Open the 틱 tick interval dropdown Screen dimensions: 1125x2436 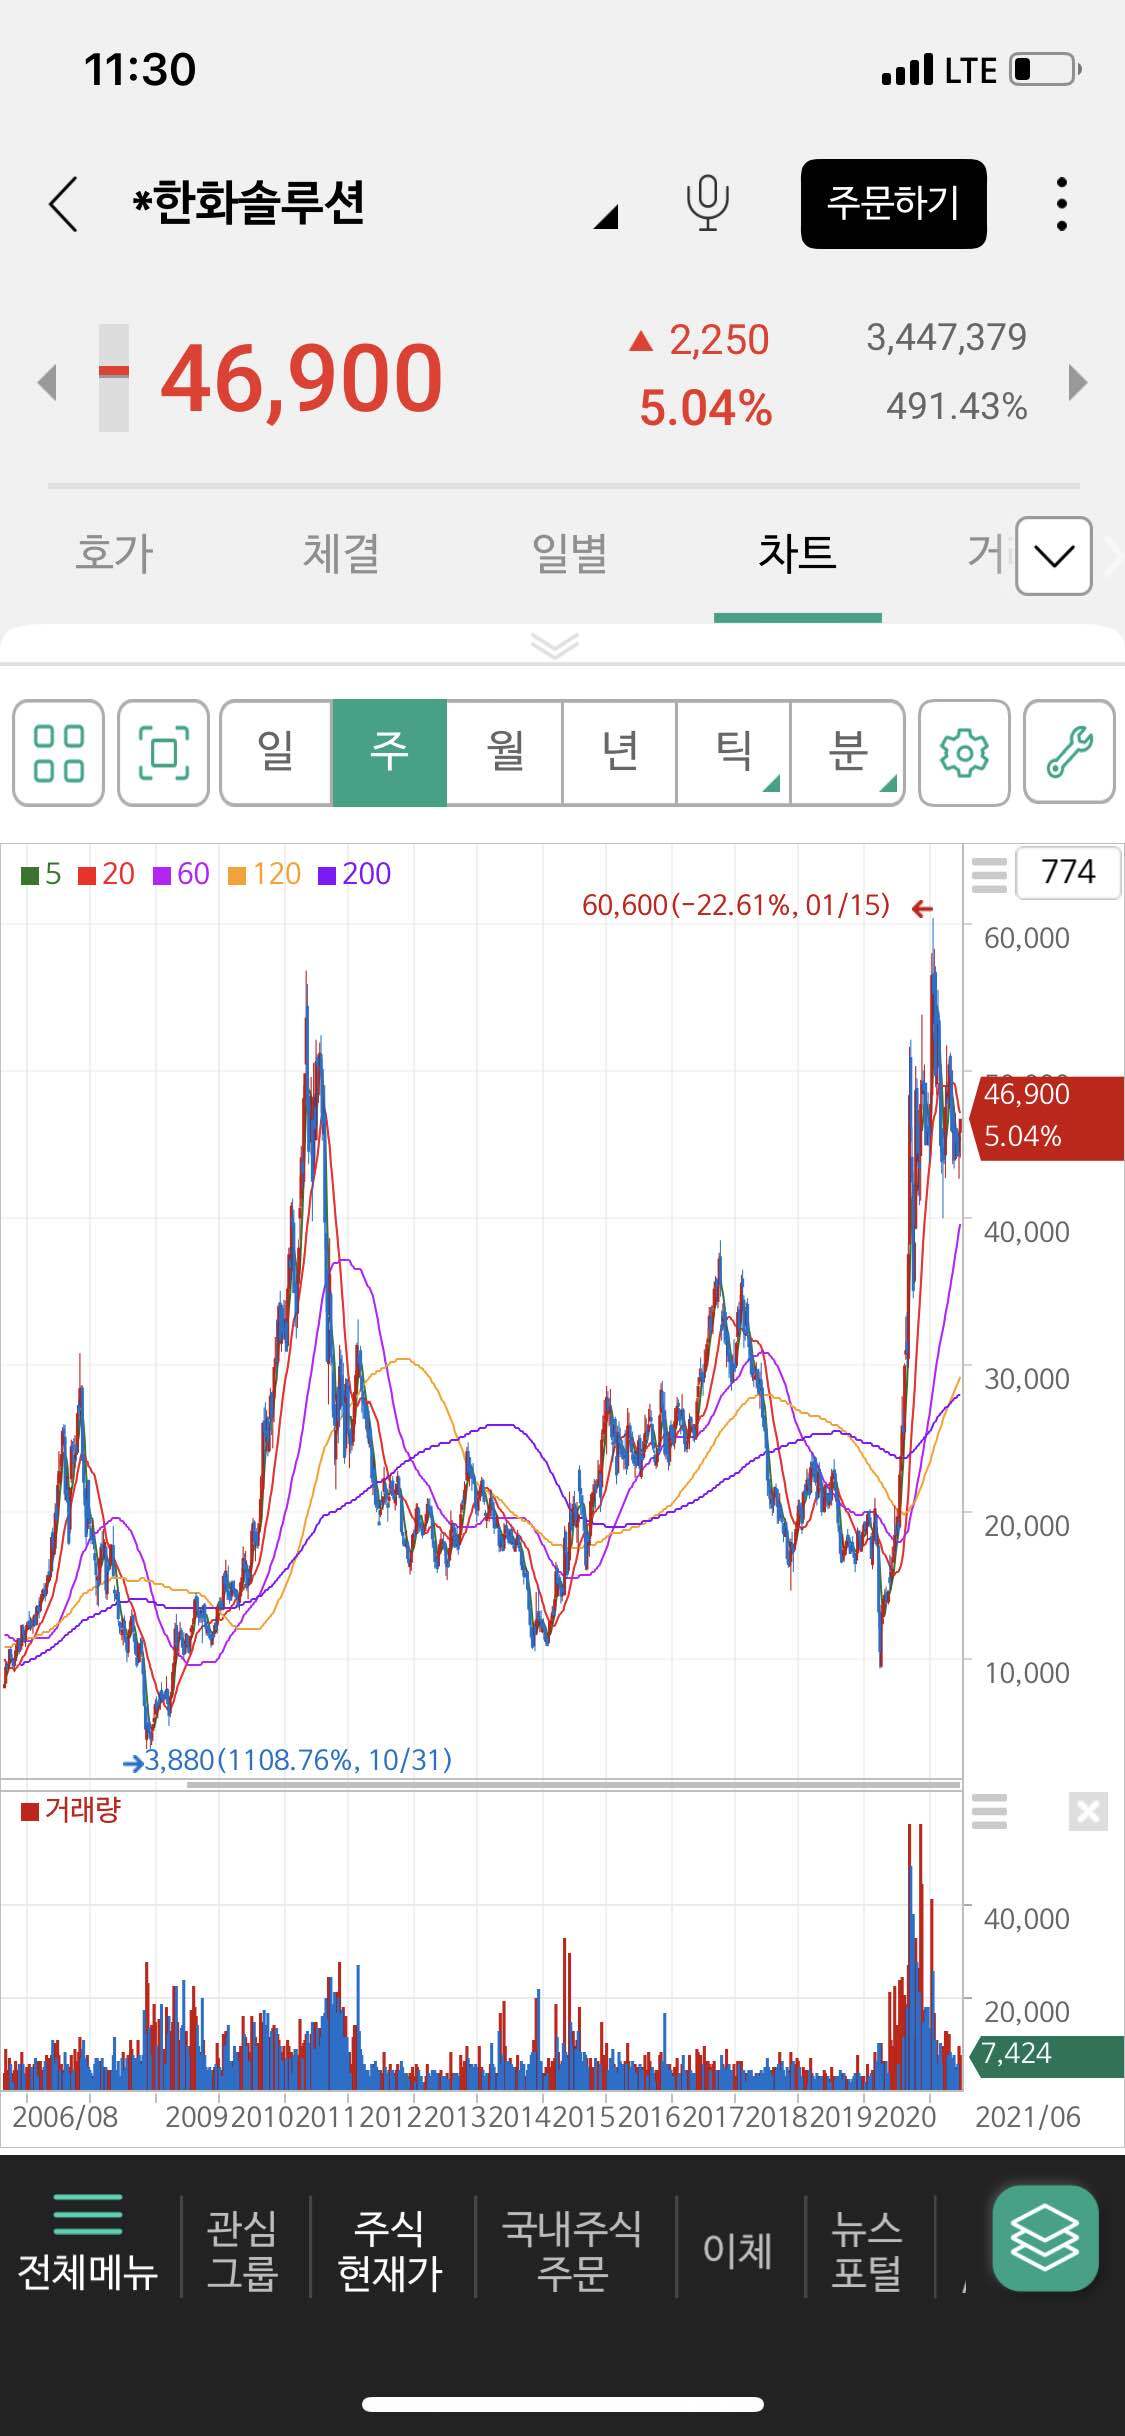733,752
